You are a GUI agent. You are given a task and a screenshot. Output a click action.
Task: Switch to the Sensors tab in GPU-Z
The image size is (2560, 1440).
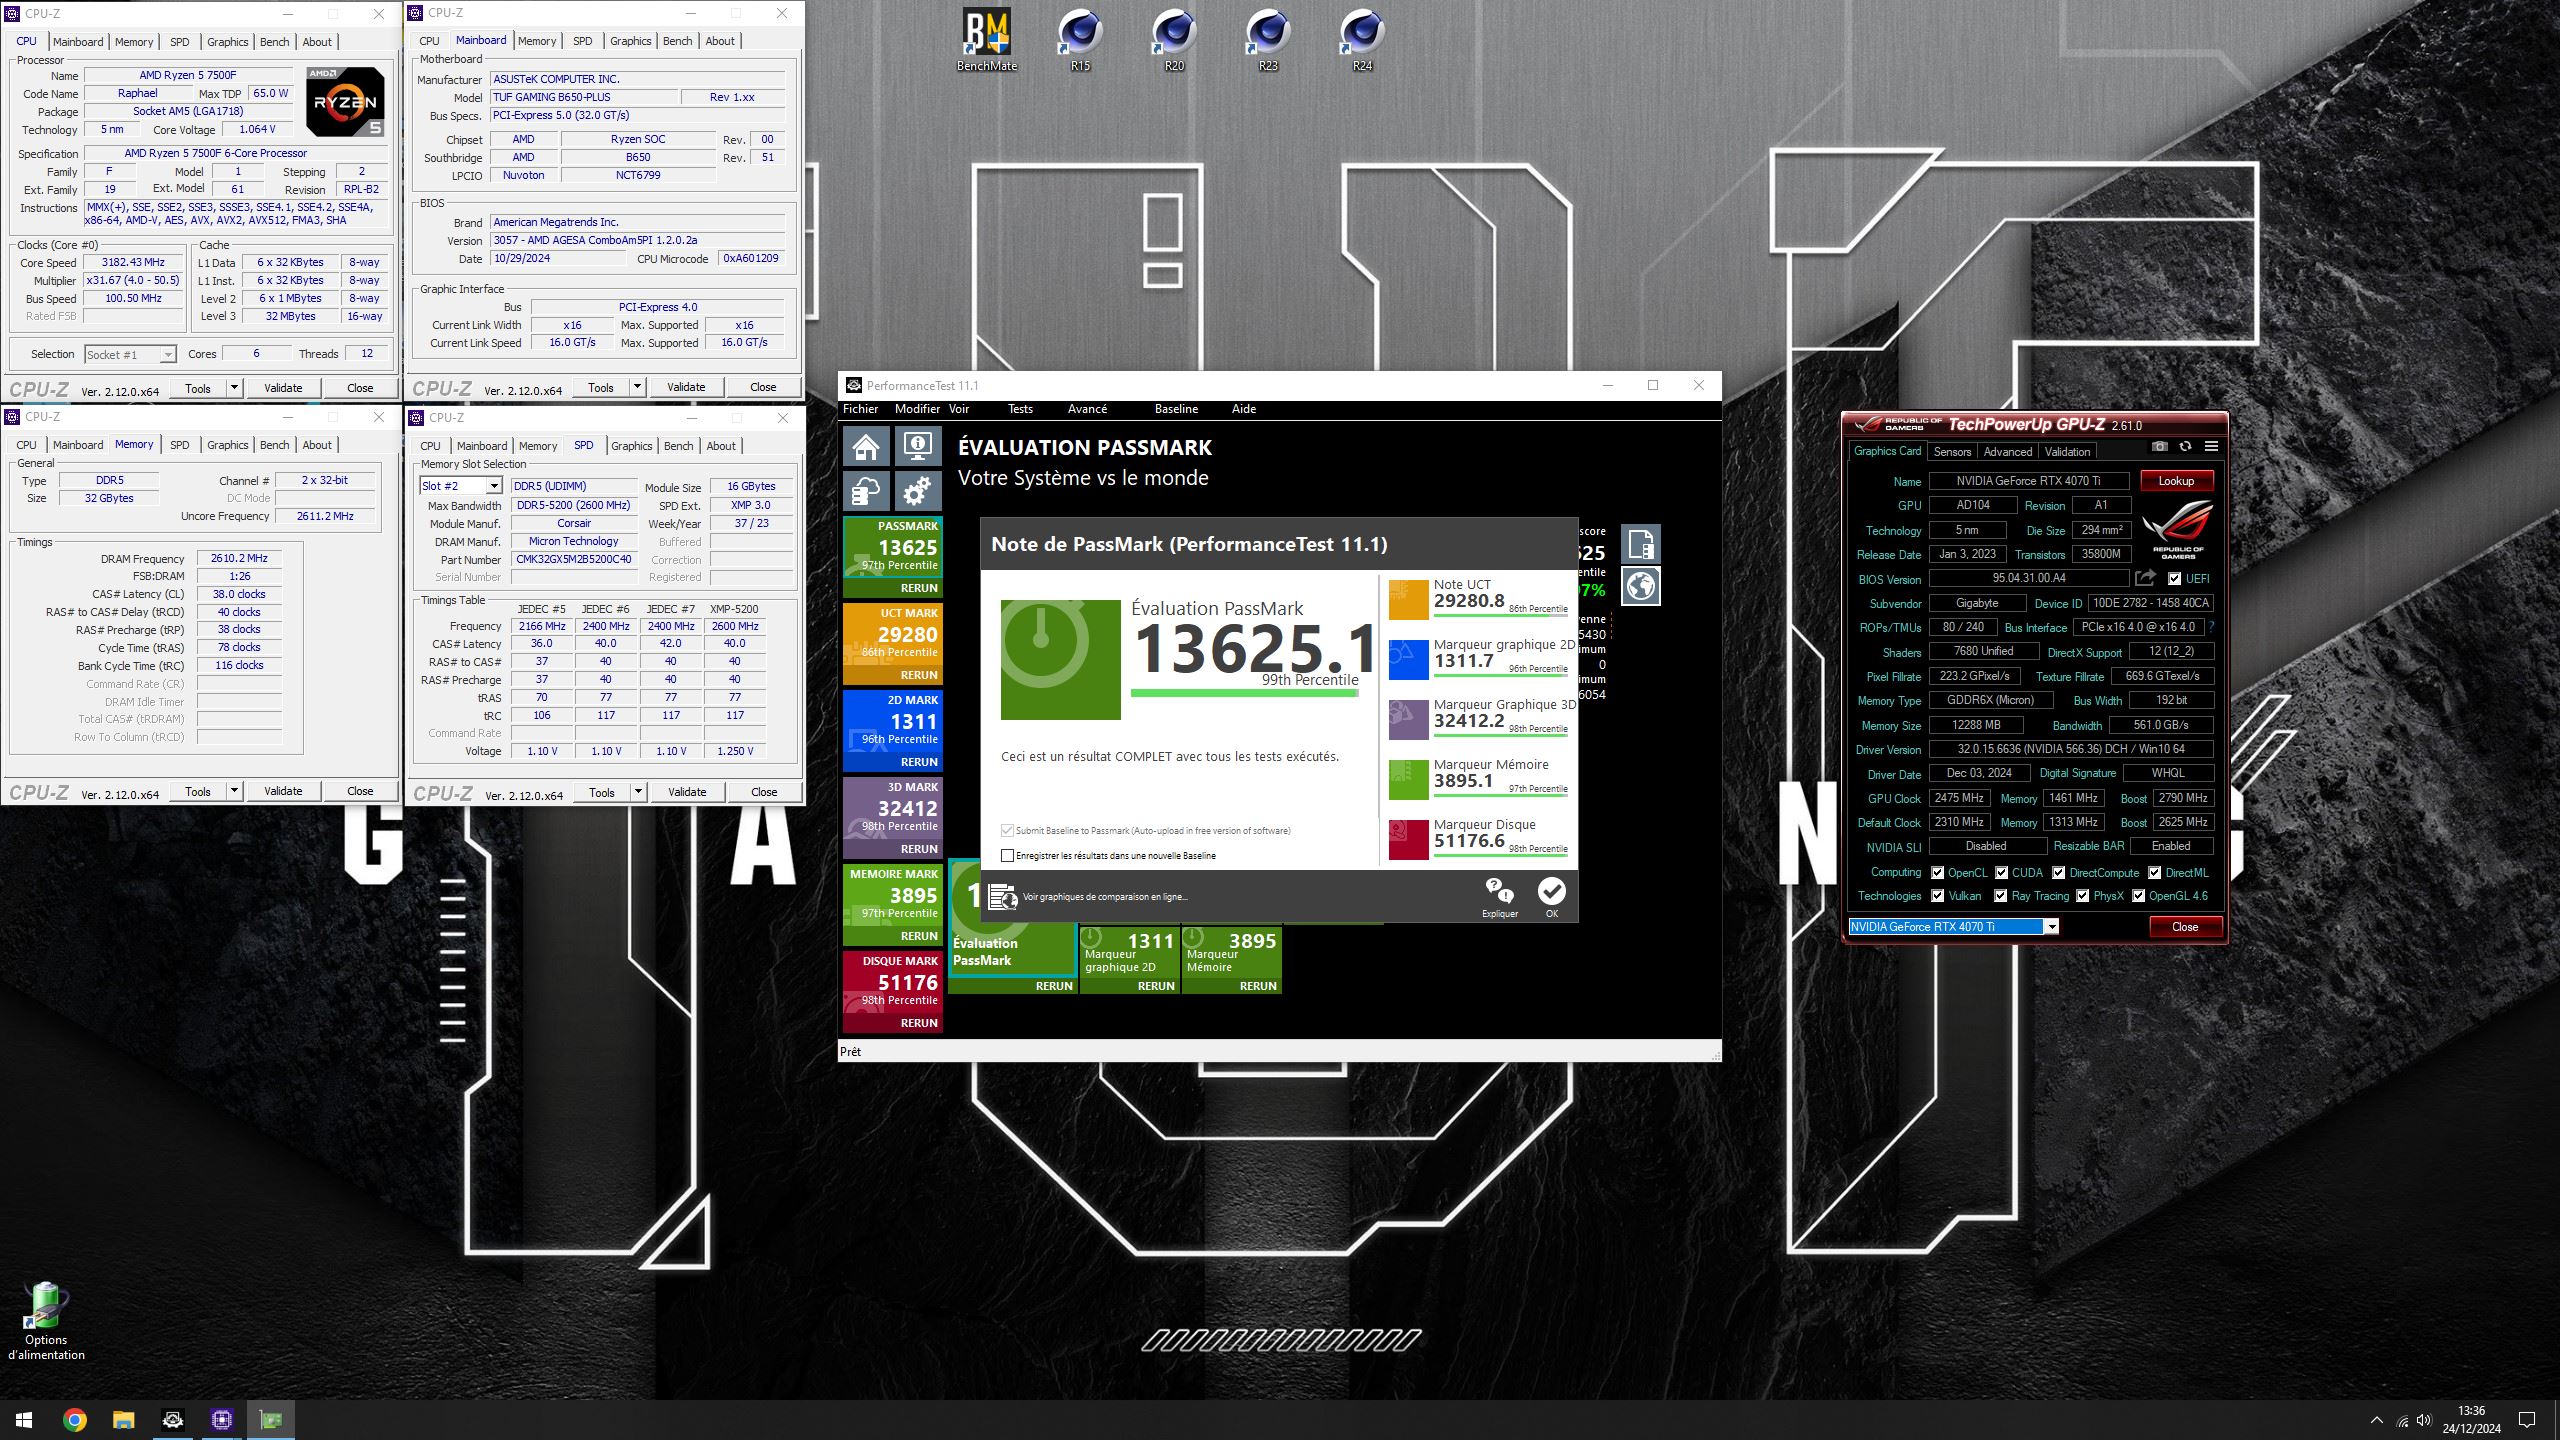click(x=1952, y=452)
